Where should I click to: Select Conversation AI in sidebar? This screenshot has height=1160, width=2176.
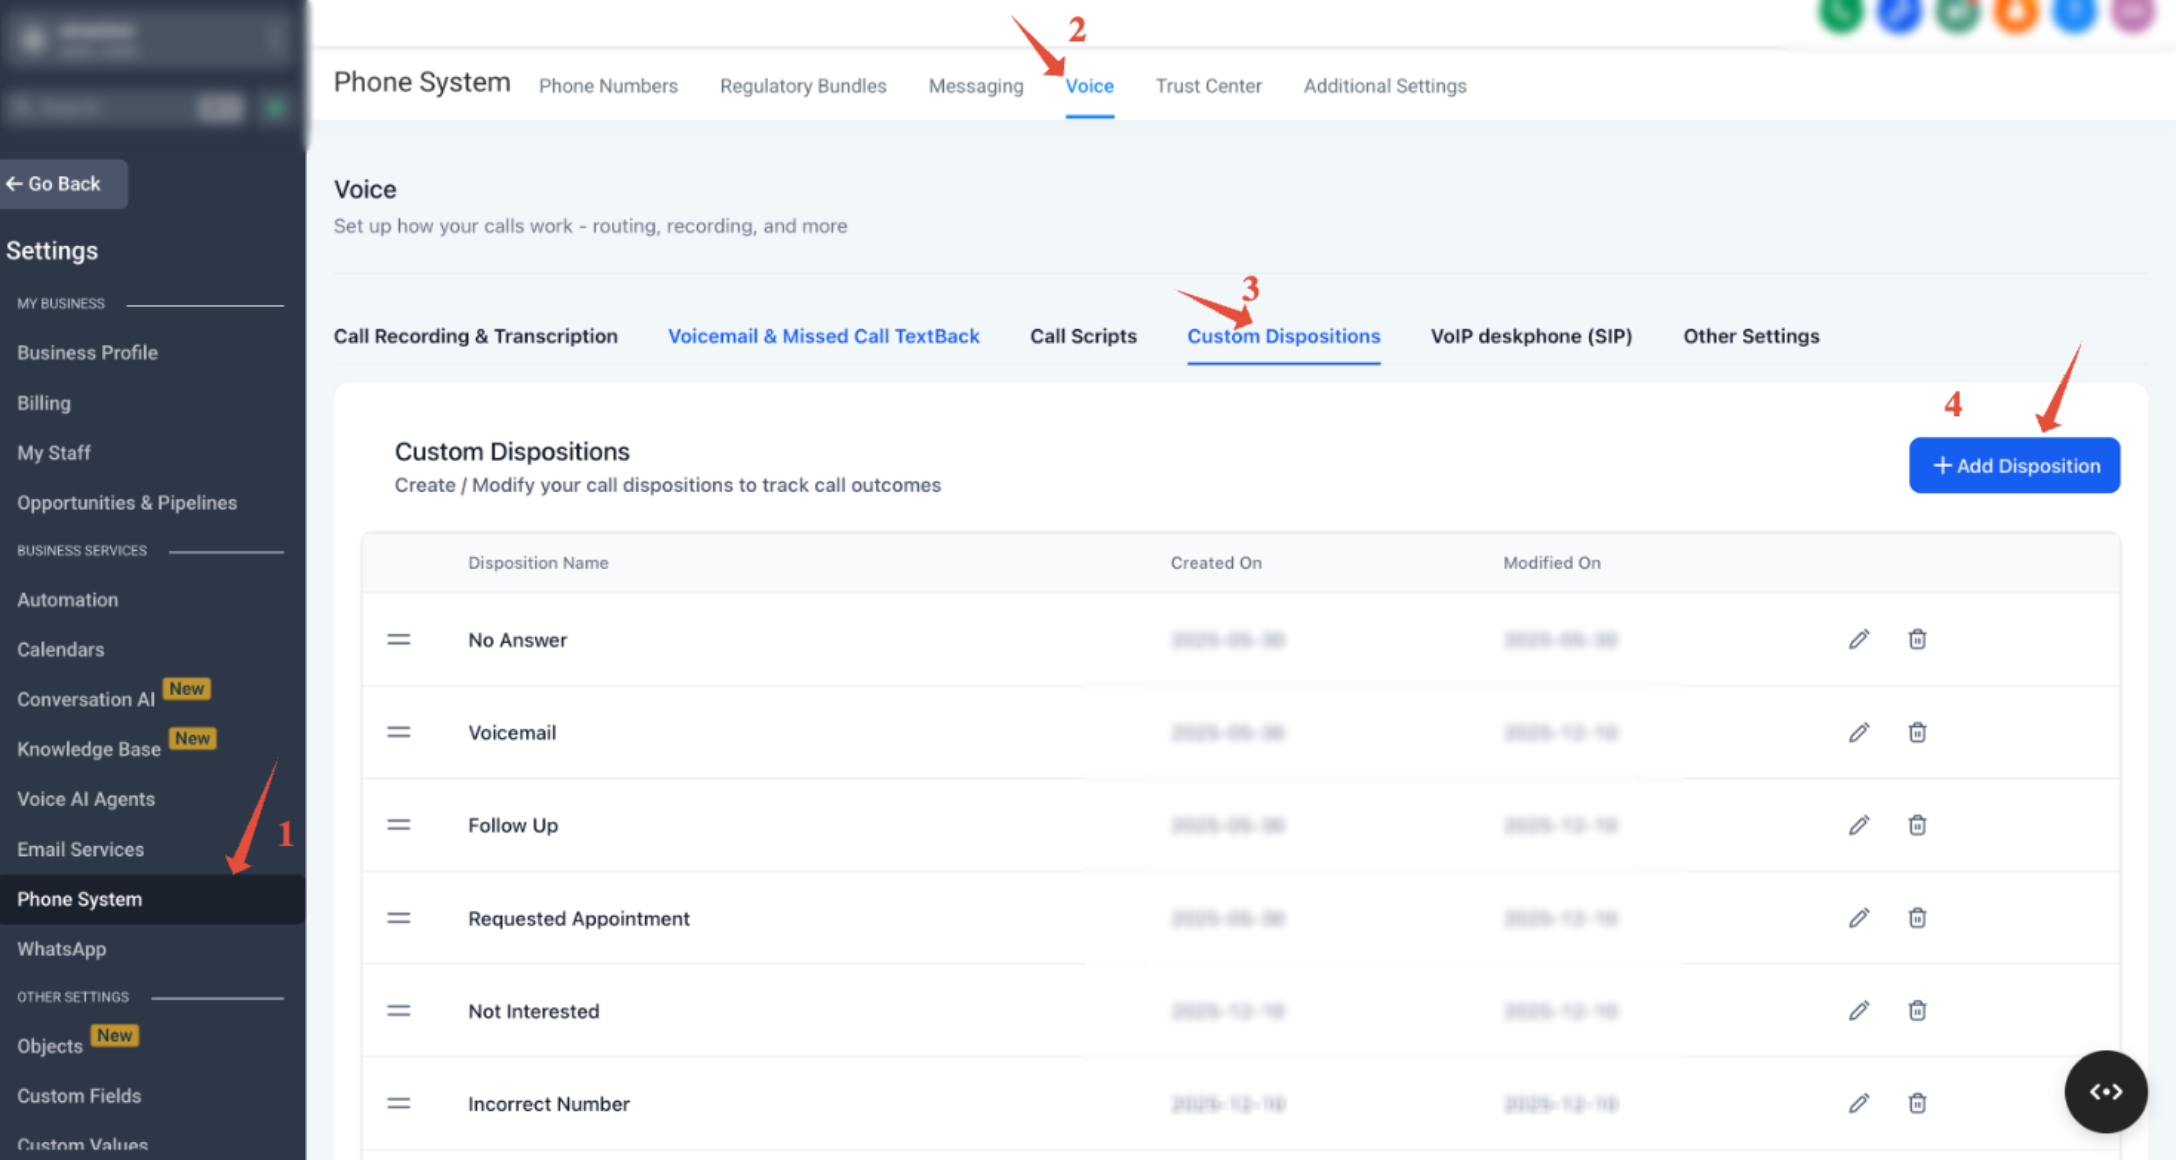point(86,699)
